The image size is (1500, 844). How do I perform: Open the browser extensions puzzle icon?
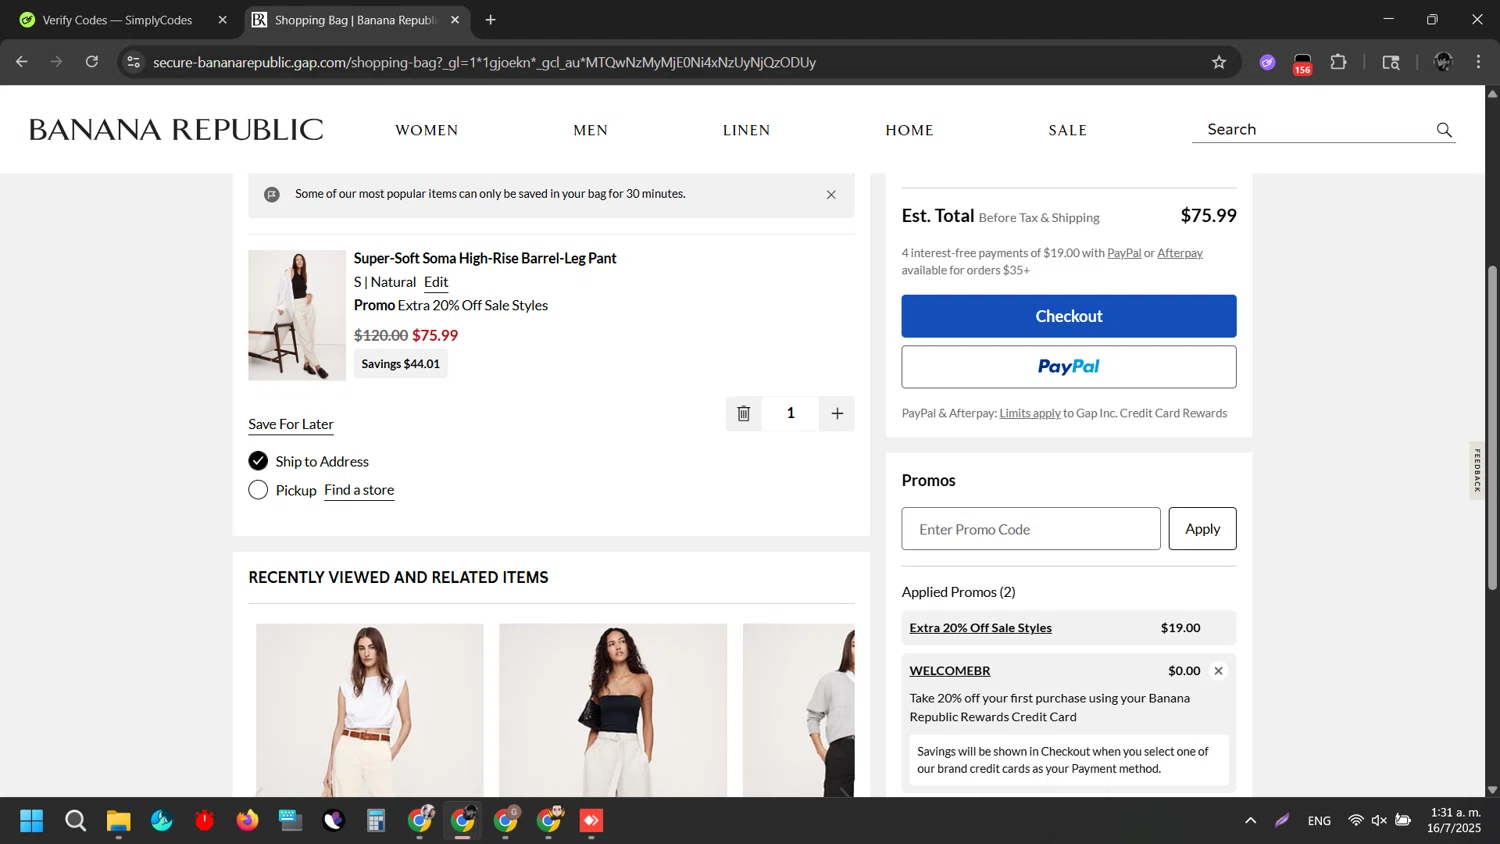point(1338,62)
